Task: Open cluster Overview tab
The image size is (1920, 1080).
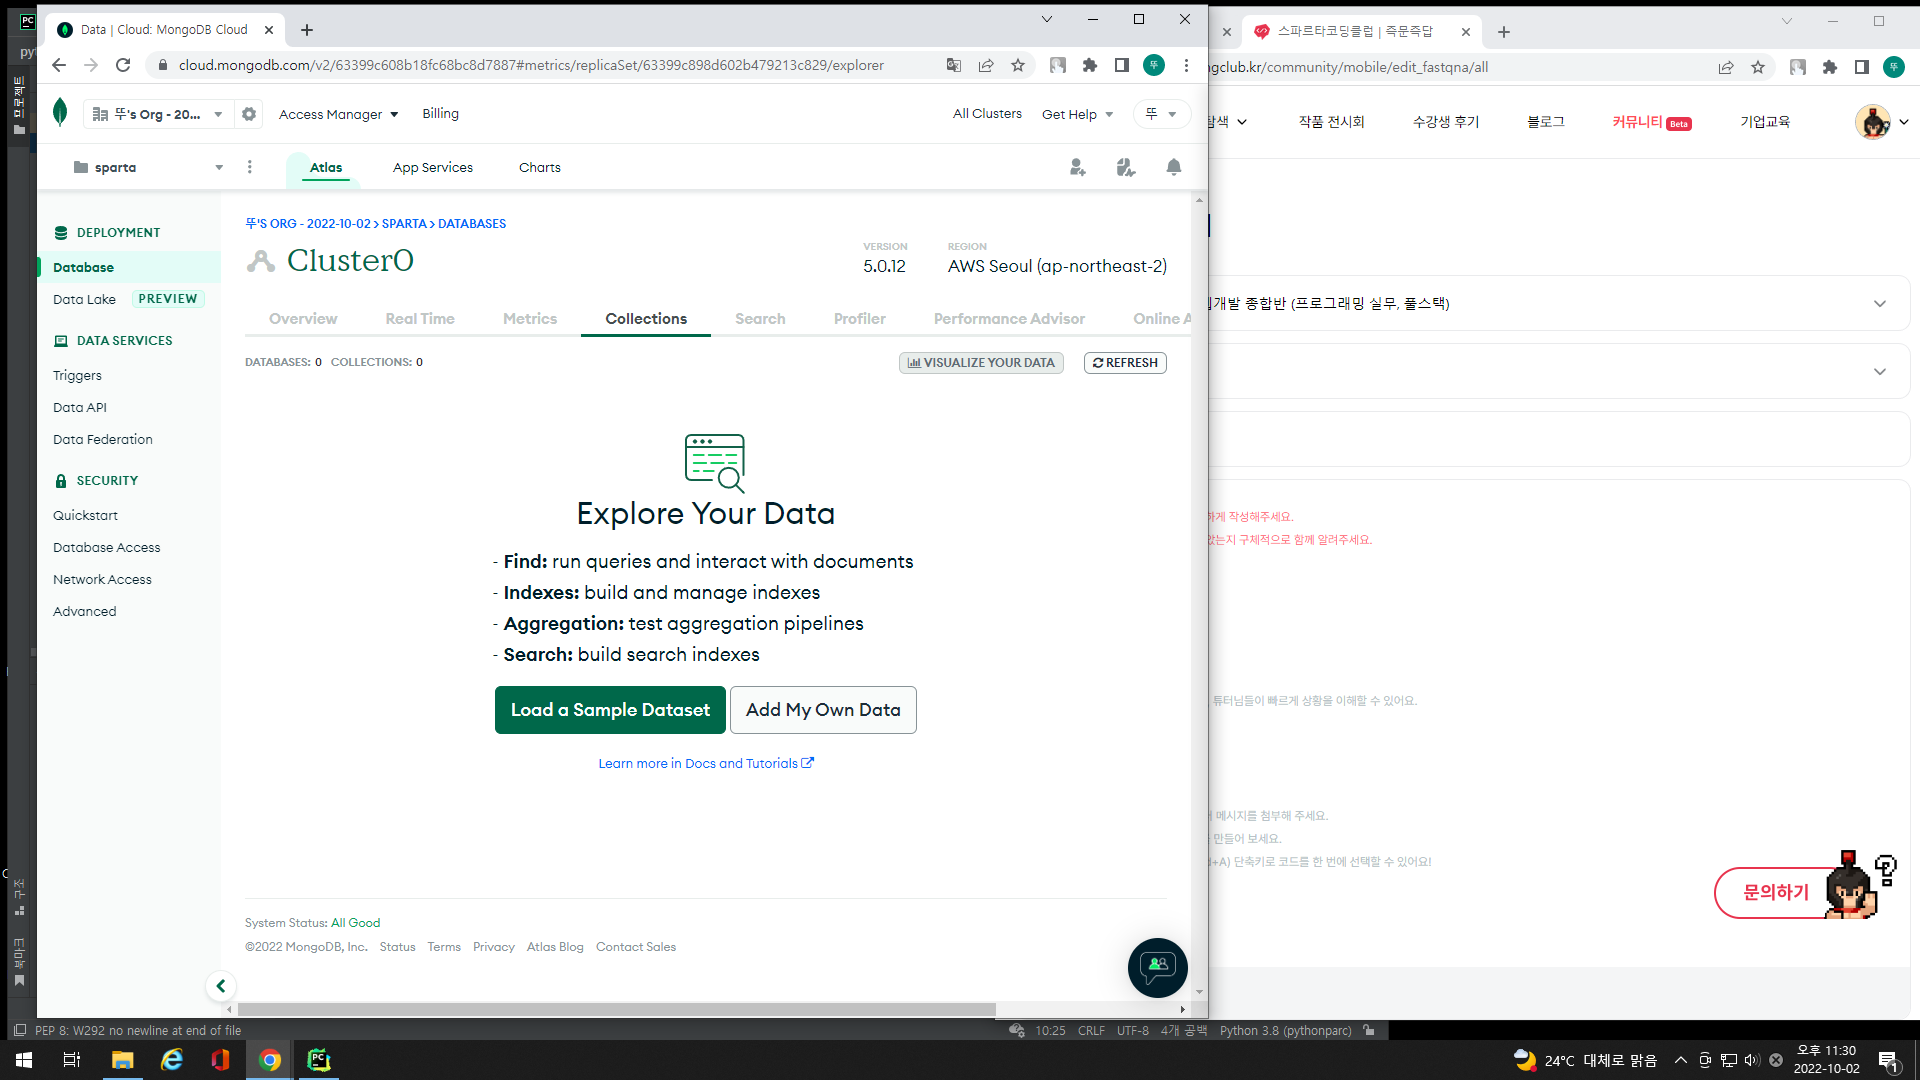Action: pos(303,318)
